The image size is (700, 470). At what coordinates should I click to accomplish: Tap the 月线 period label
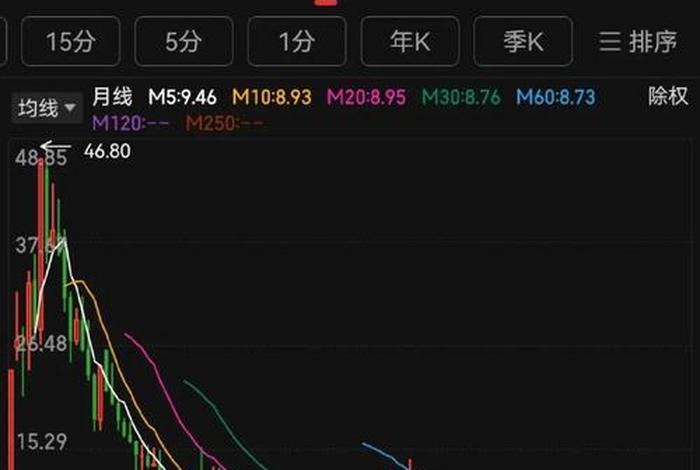(112, 96)
